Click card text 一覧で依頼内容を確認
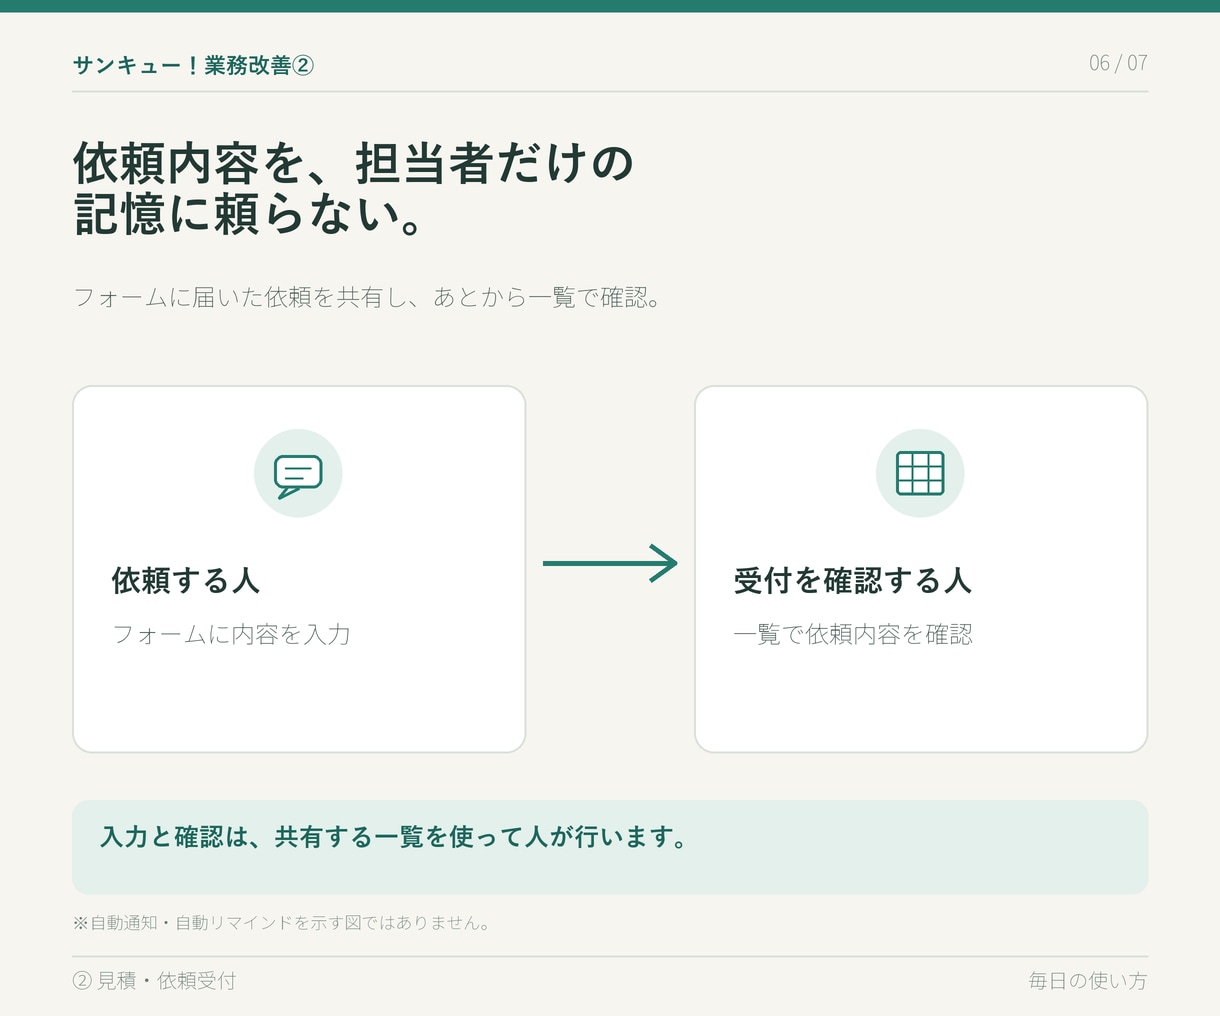 point(853,635)
